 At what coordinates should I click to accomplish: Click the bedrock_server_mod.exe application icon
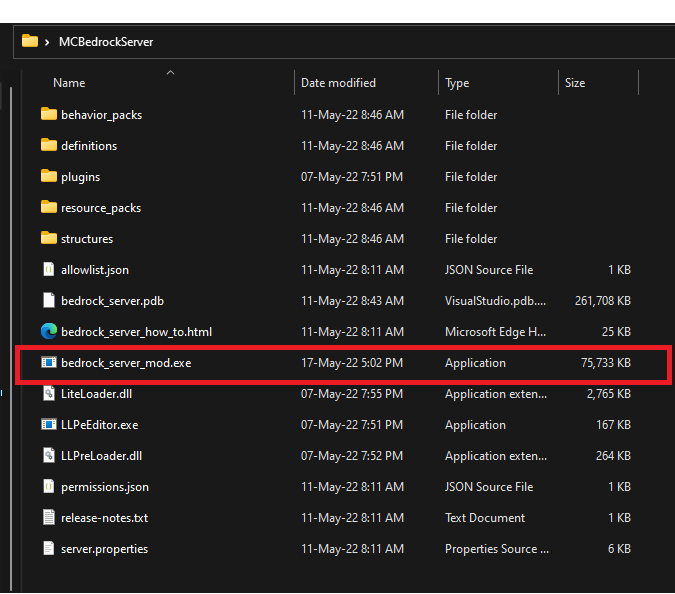pyautogui.click(x=49, y=362)
